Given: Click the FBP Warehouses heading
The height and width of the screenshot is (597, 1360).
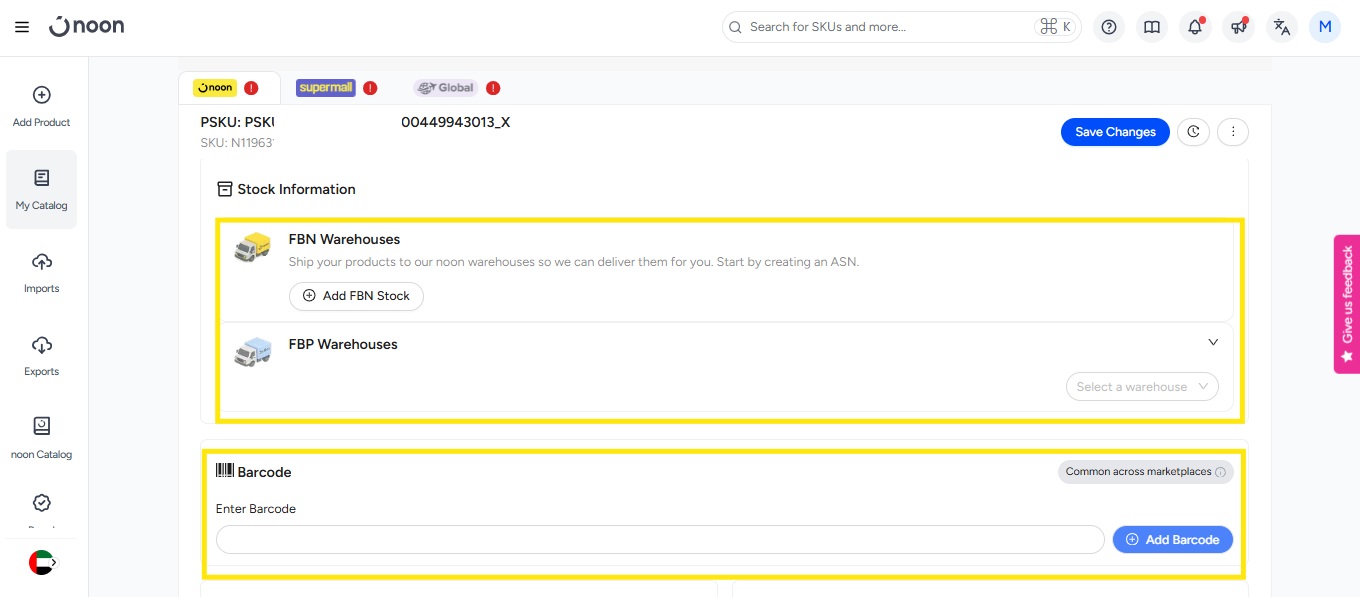Looking at the screenshot, I should [343, 344].
